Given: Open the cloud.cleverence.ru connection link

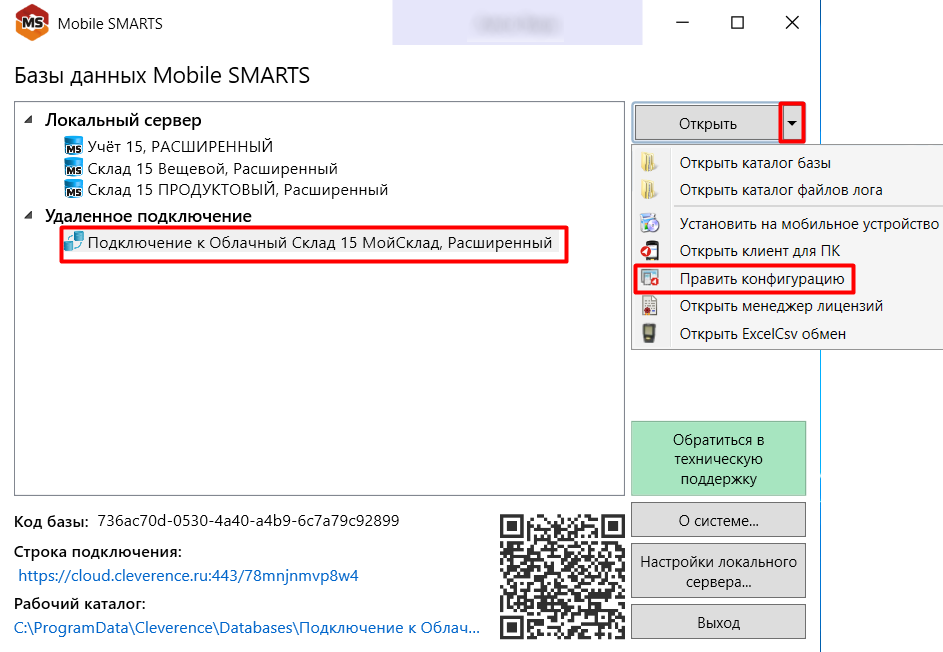Looking at the screenshot, I should click(x=188, y=576).
